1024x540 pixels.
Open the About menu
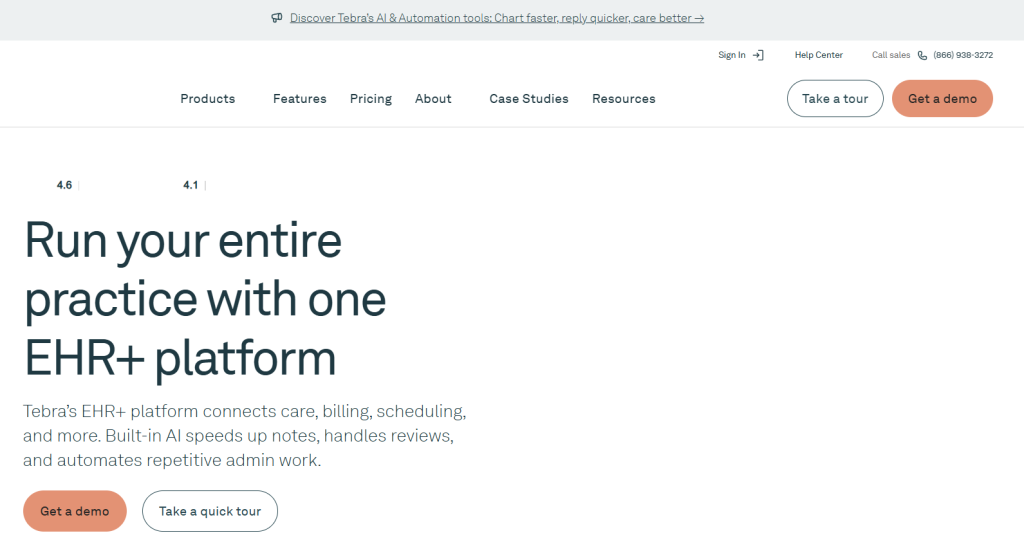pos(433,99)
